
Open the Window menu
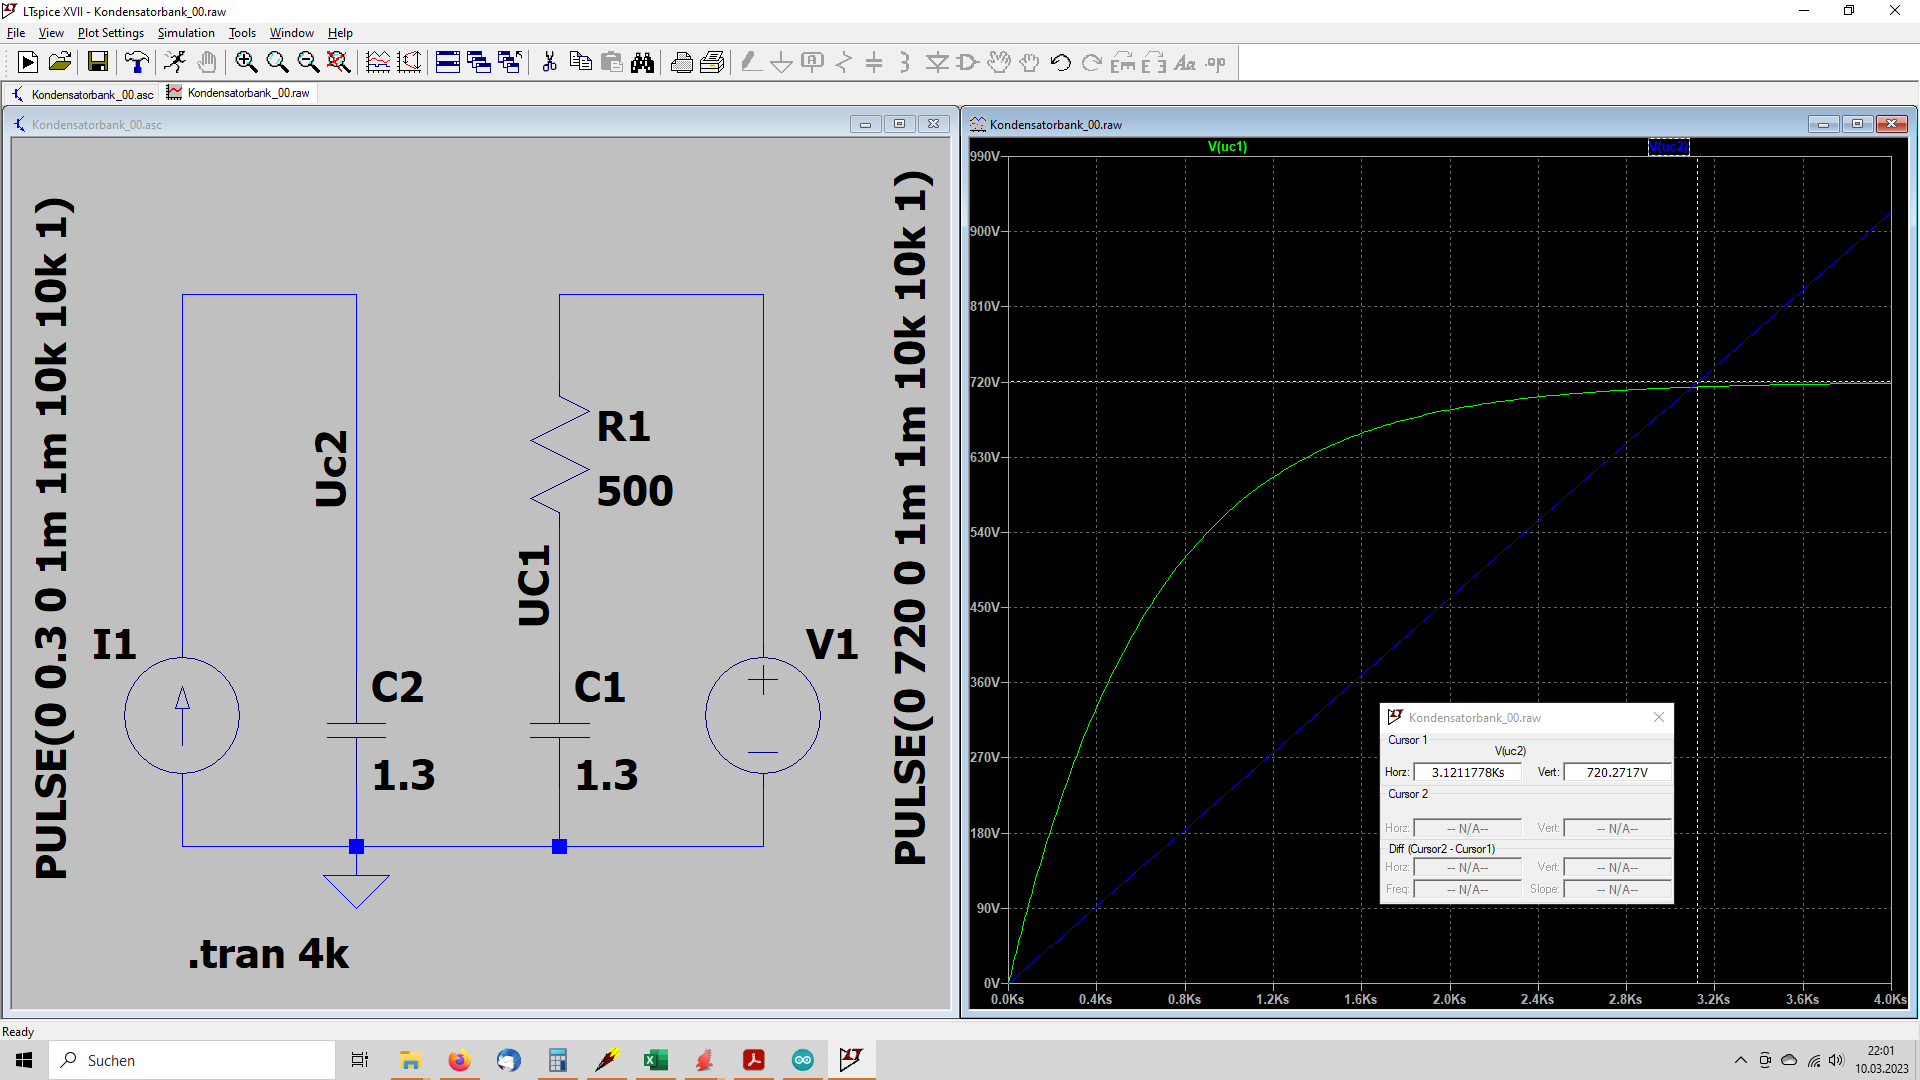(x=291, y=33)
